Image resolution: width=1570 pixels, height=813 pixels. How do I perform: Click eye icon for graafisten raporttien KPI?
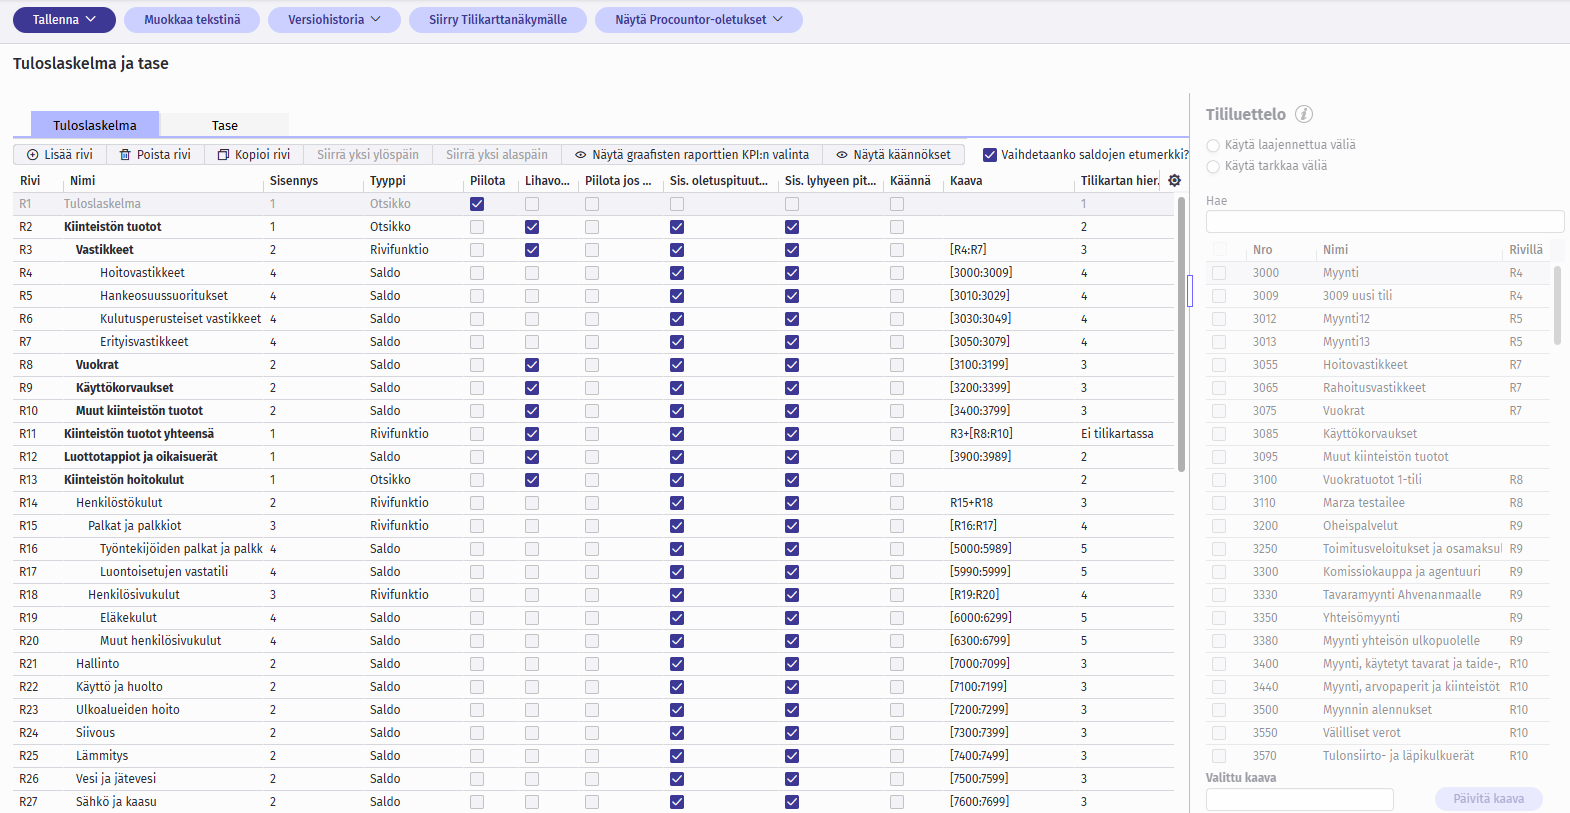(x=580, y=155)
